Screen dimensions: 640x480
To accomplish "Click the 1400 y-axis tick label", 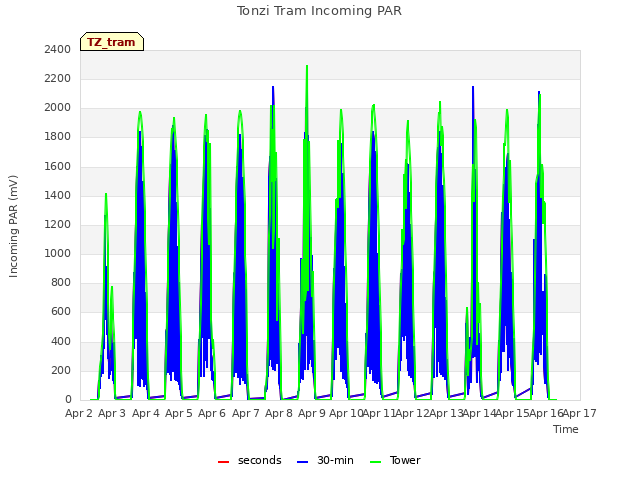I will pyautogui.click(x=58, y=196).
